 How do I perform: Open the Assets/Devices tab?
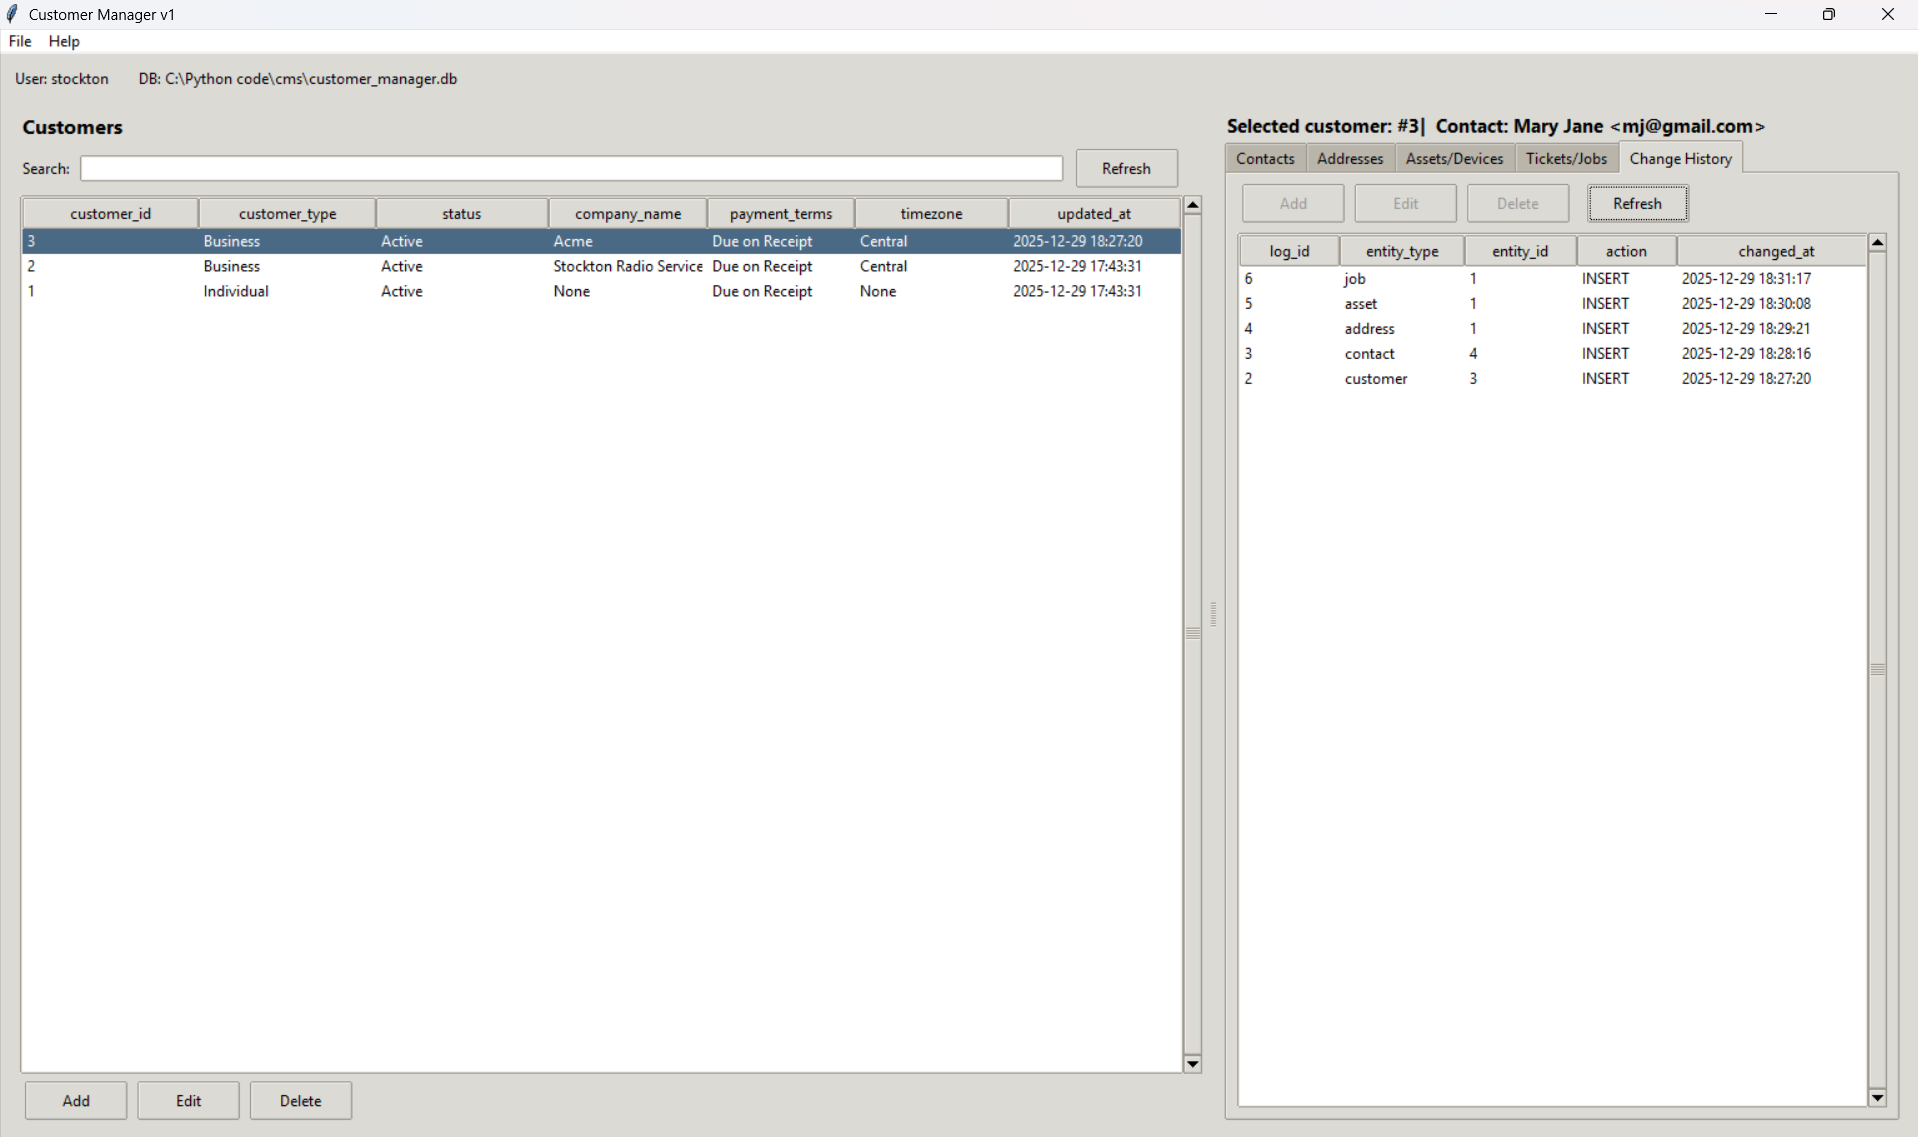(1454, 158)
